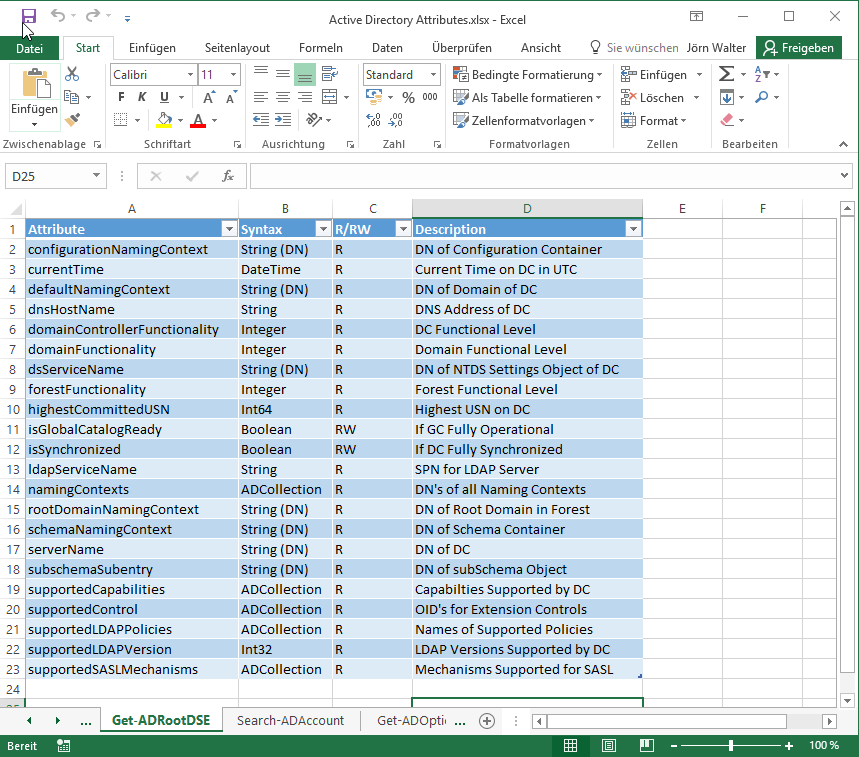Viewport: 859px width, 757px height.
Task: Click the Freigeben share button
Action: point(798,48)
